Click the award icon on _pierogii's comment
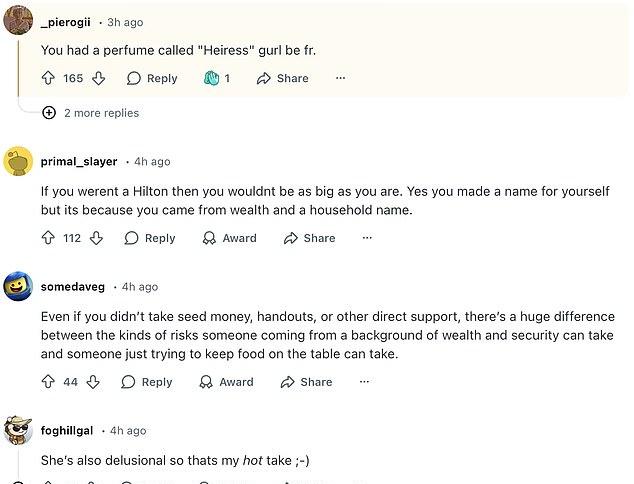The width and height of the screenshot is (634, 484). pyautogui.click(x=212, y=78)
